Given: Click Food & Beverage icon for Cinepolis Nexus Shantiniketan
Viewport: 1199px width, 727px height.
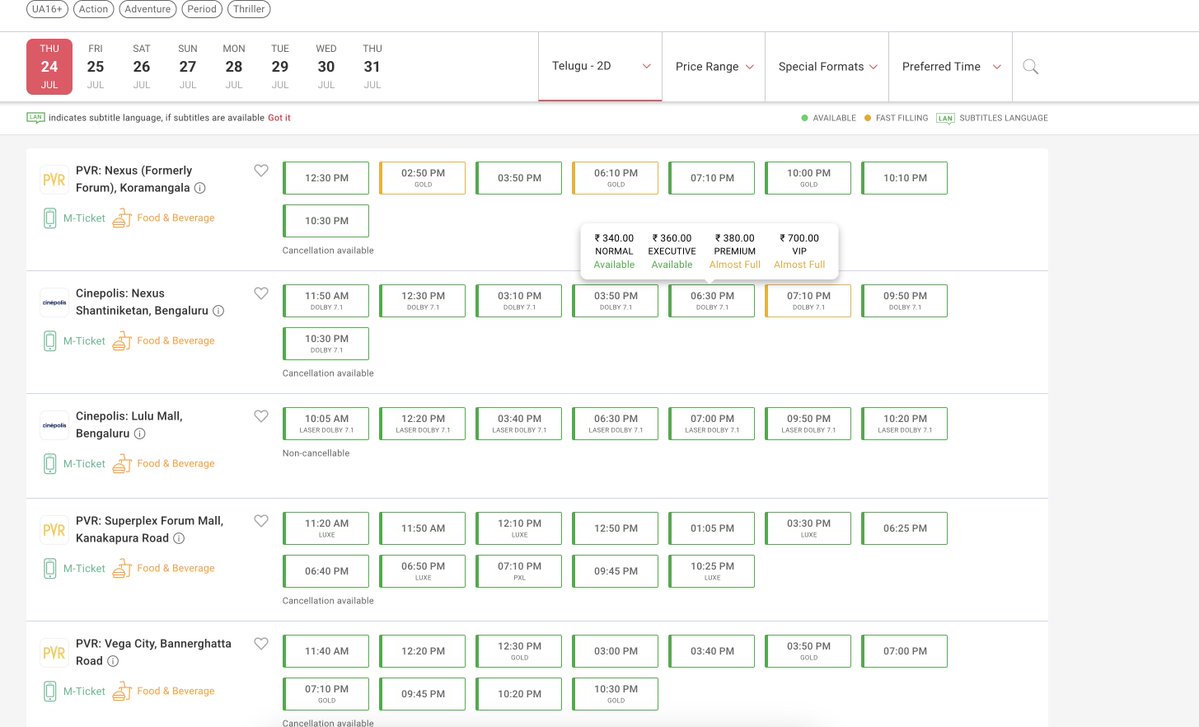Looking at the screenshot, I should click(122, 341).
